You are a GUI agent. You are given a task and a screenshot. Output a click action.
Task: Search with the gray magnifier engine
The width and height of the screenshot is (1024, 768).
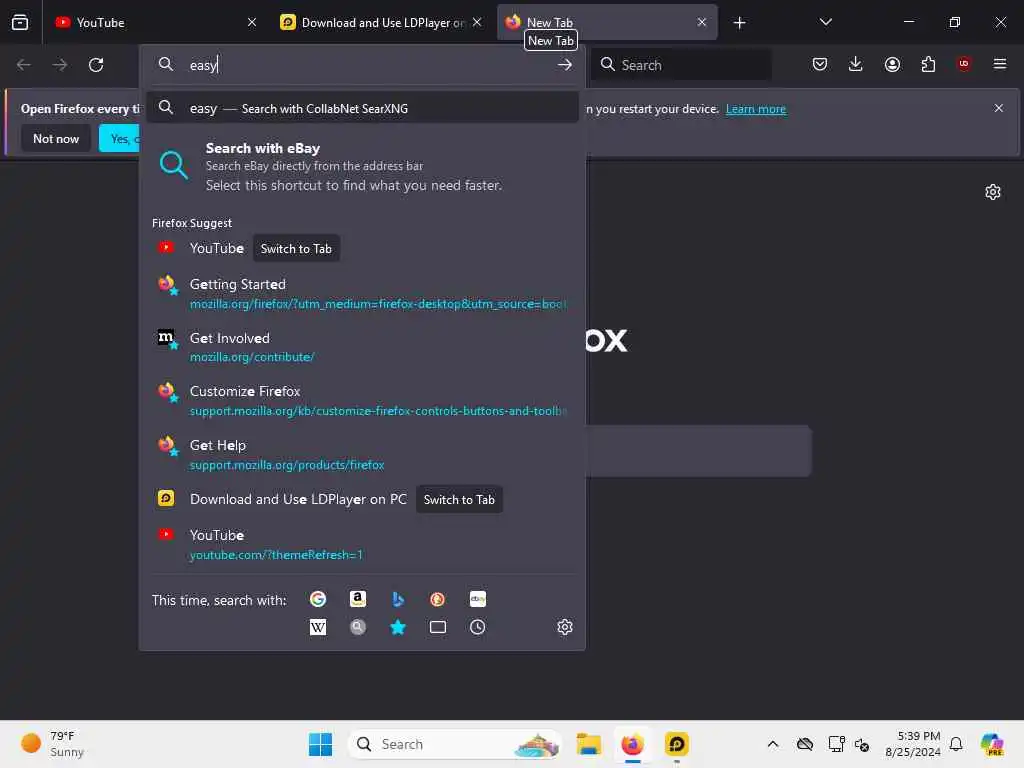(358, 627)
